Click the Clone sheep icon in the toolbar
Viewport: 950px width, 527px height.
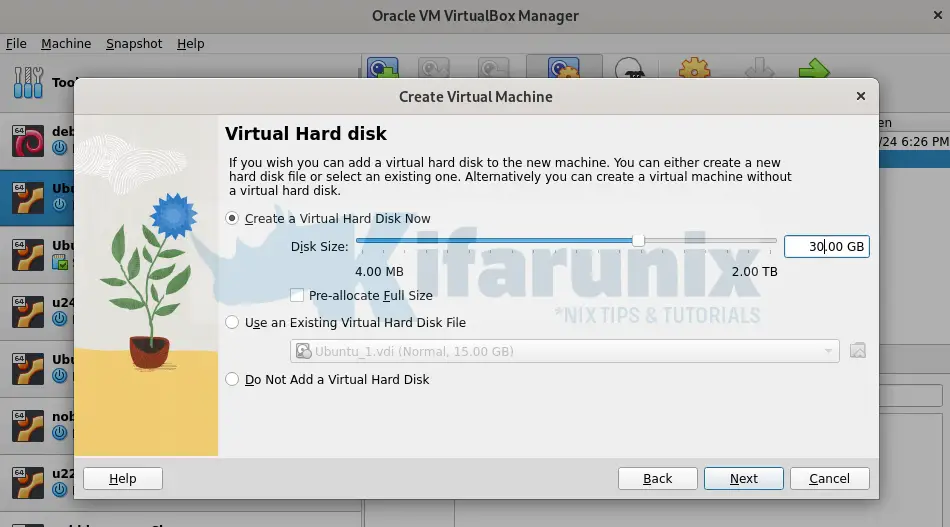point(629,68)
